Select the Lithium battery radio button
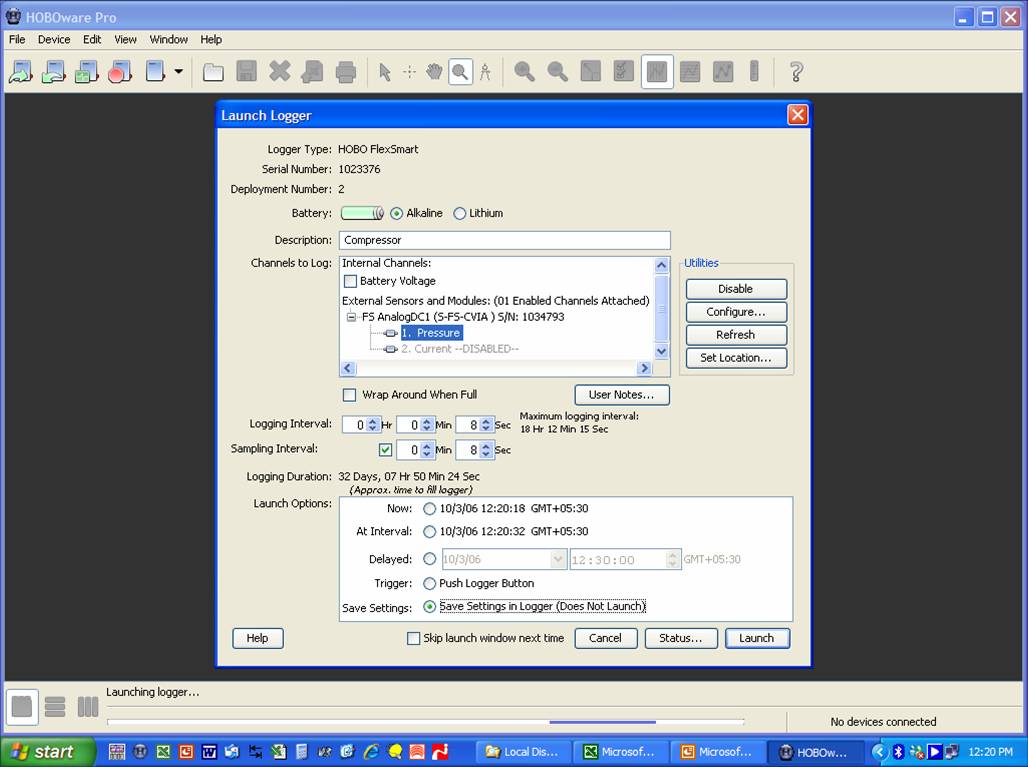Image resolution: width=1028 pixels, height=767 pixels. tap(460, 213)
